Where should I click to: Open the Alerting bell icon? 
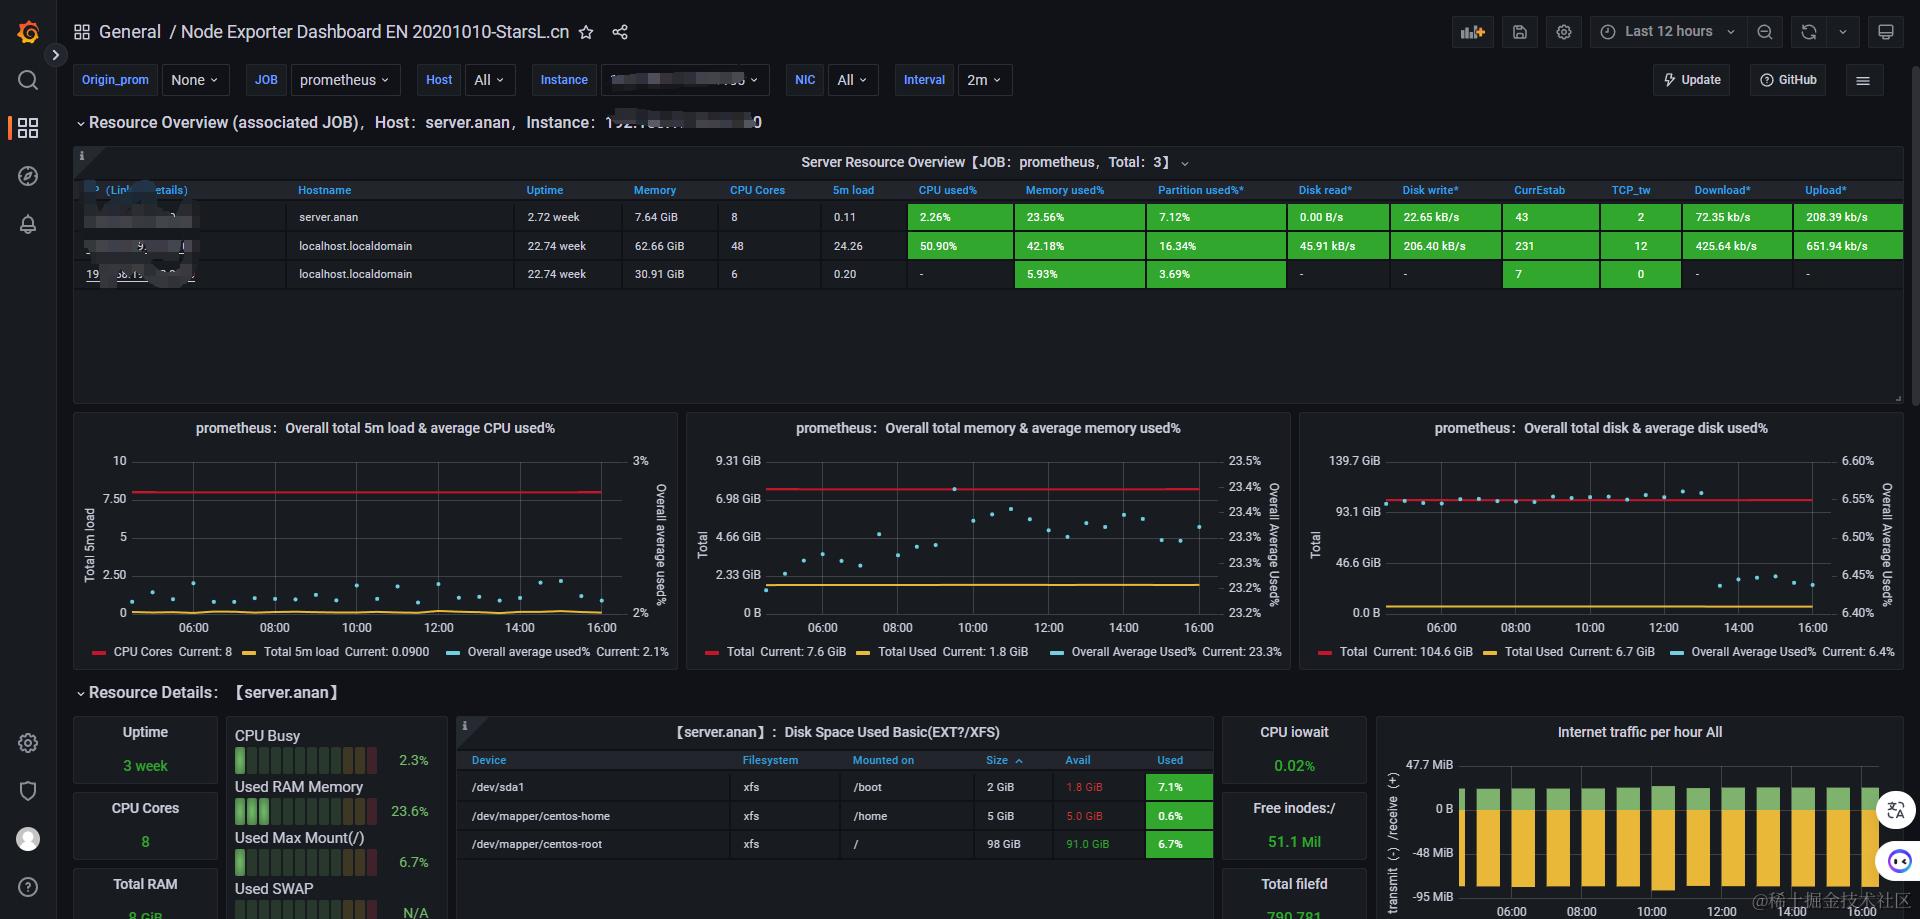coord(28,224)
